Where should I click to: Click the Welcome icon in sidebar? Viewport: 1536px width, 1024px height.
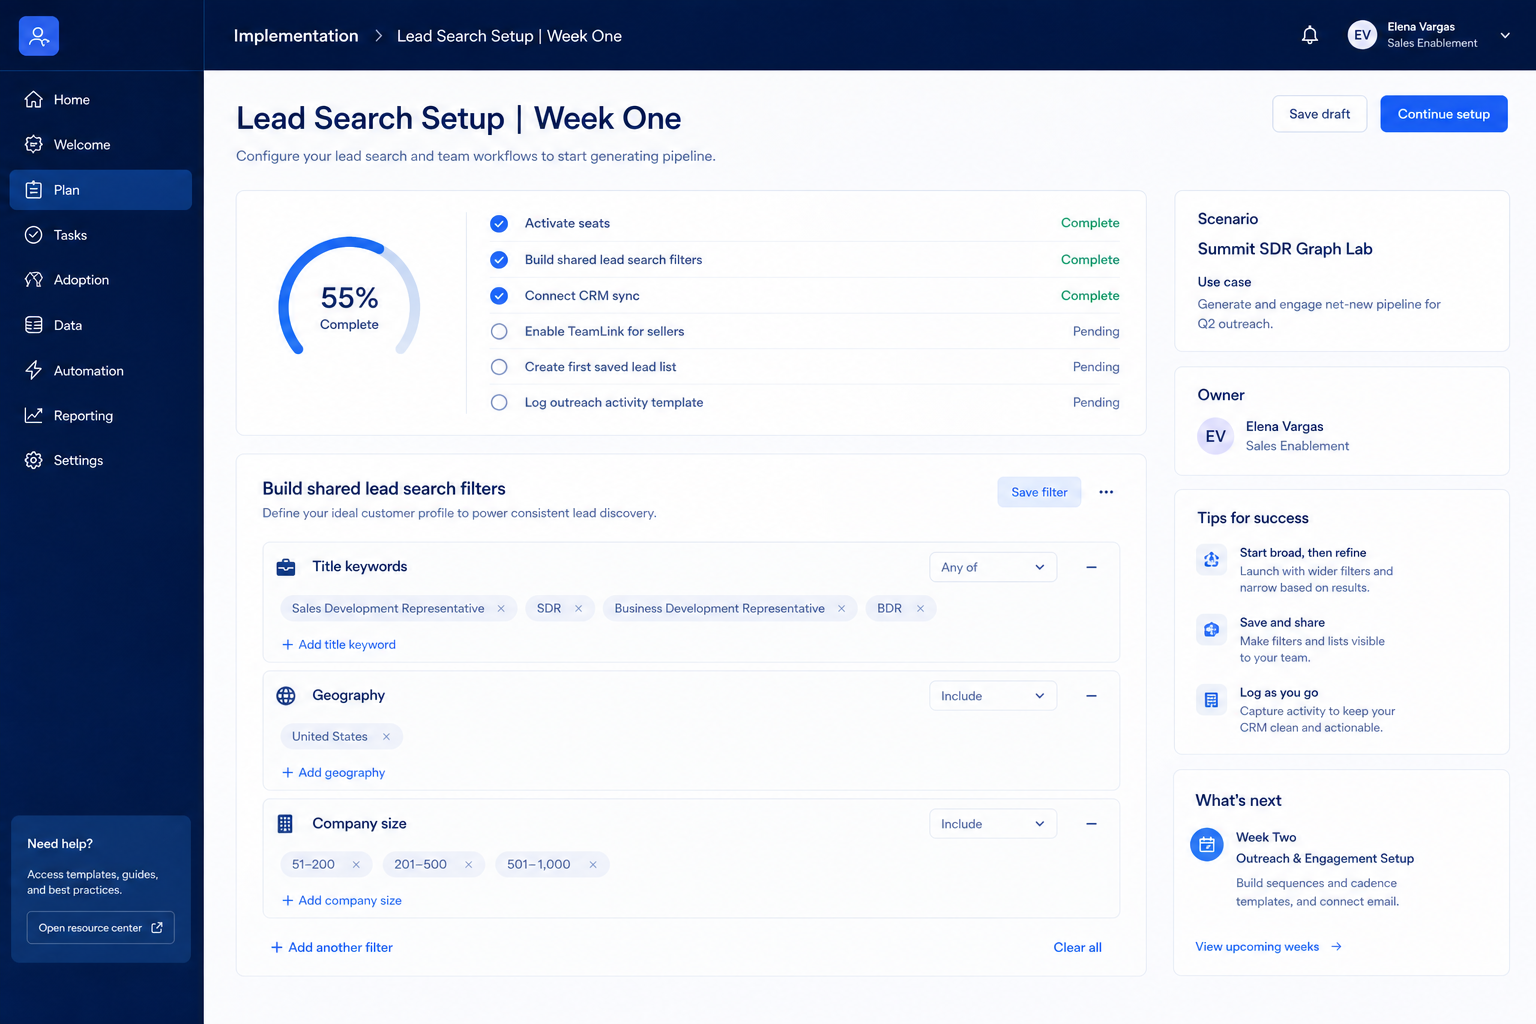[x=34, y=144]
